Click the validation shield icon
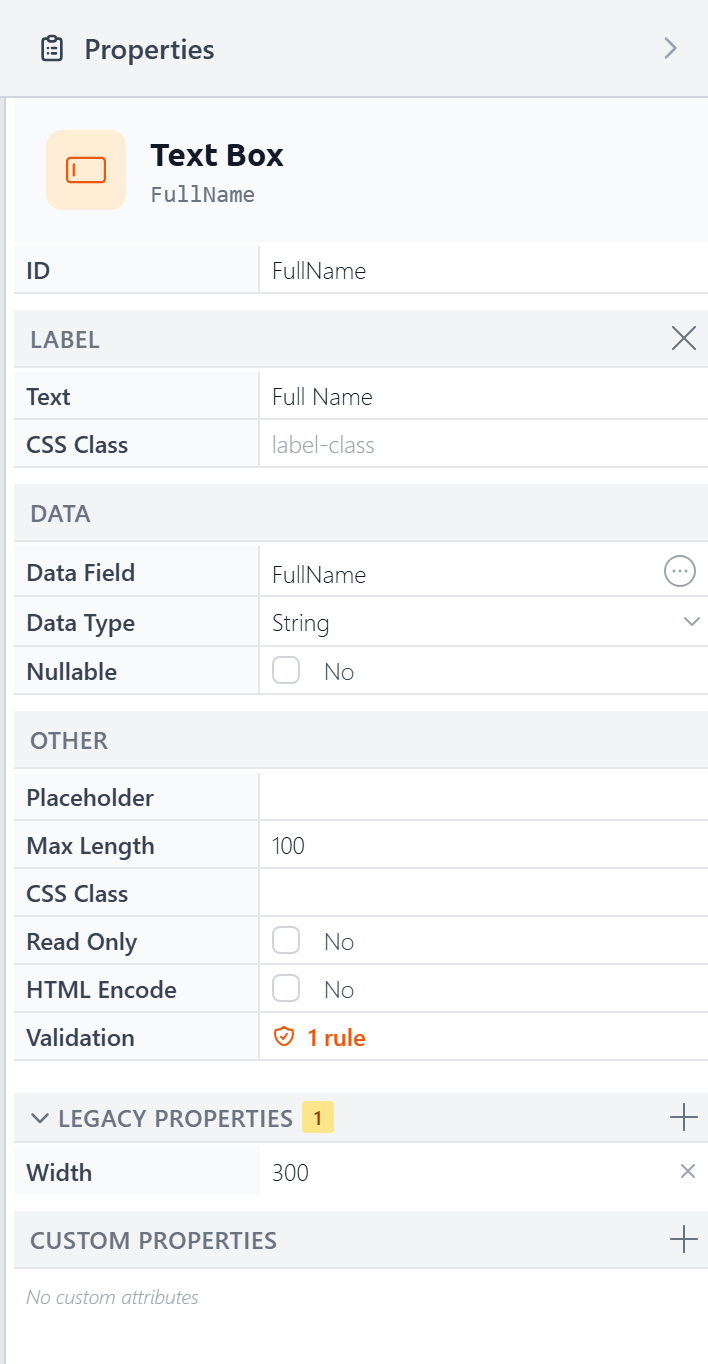The height and width of the screenshot is (1364, 708). tap(284, 1037)
